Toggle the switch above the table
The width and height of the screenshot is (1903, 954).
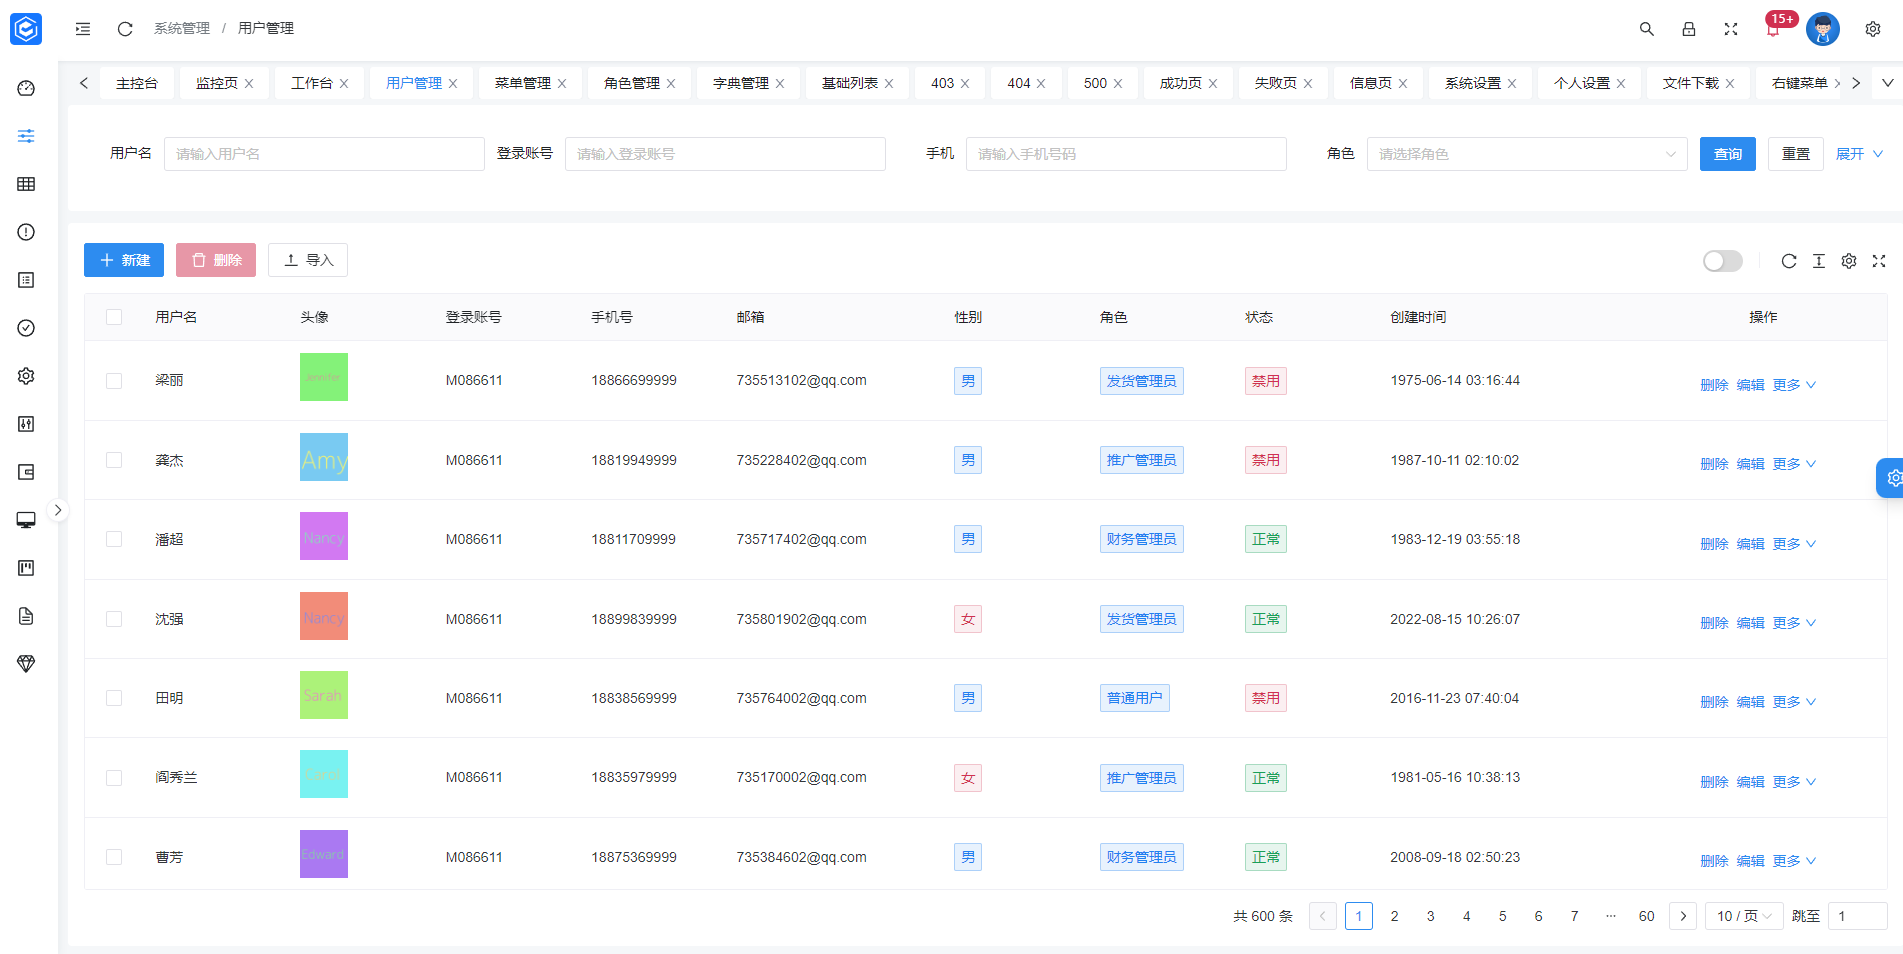[1722, 261]
